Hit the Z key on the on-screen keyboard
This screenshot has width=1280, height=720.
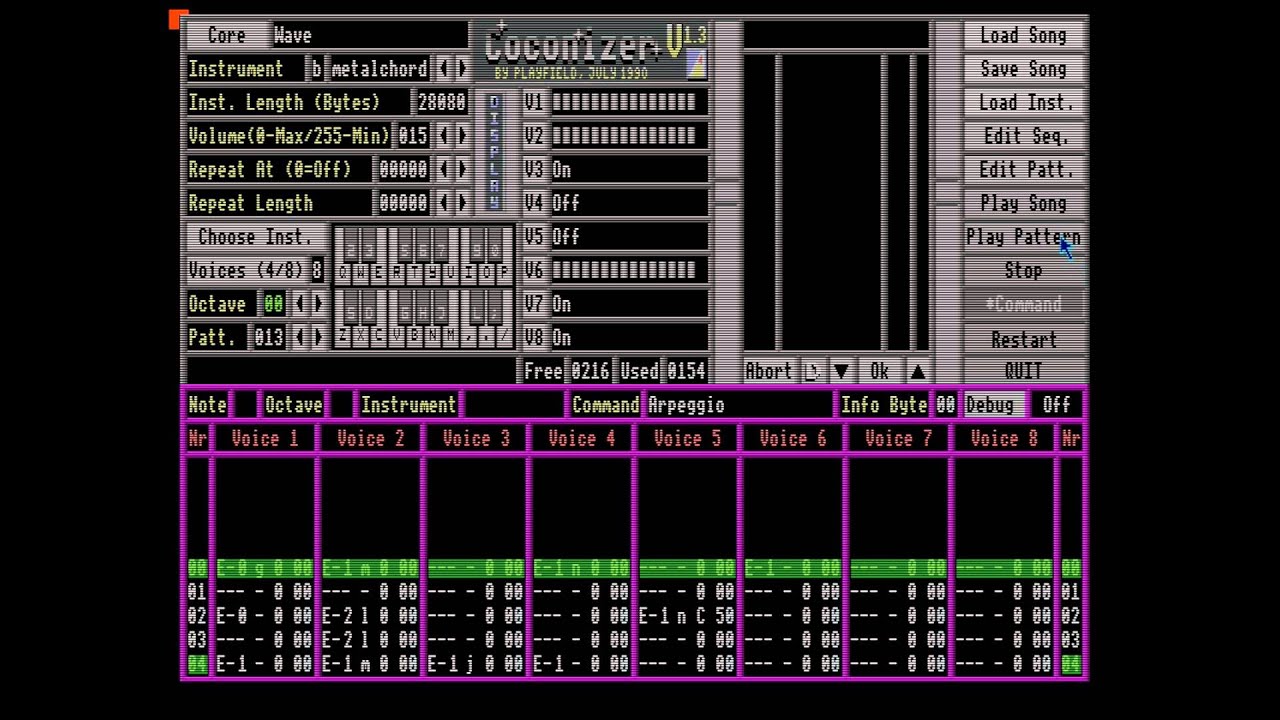coord(343,337)
